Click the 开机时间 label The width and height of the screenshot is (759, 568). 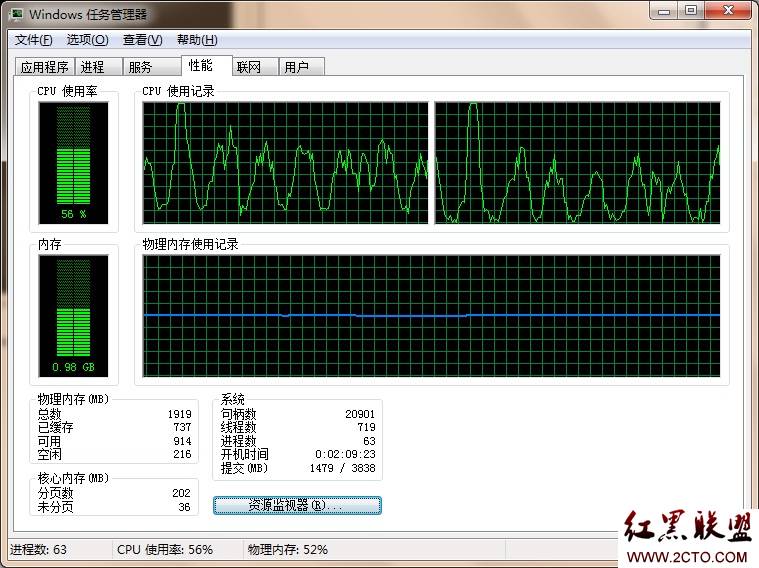[x=244, y=454]
